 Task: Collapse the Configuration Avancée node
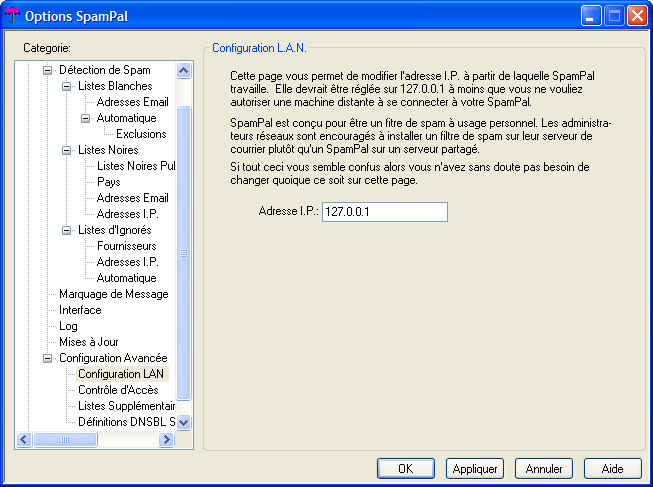click(x=48, y=358)
